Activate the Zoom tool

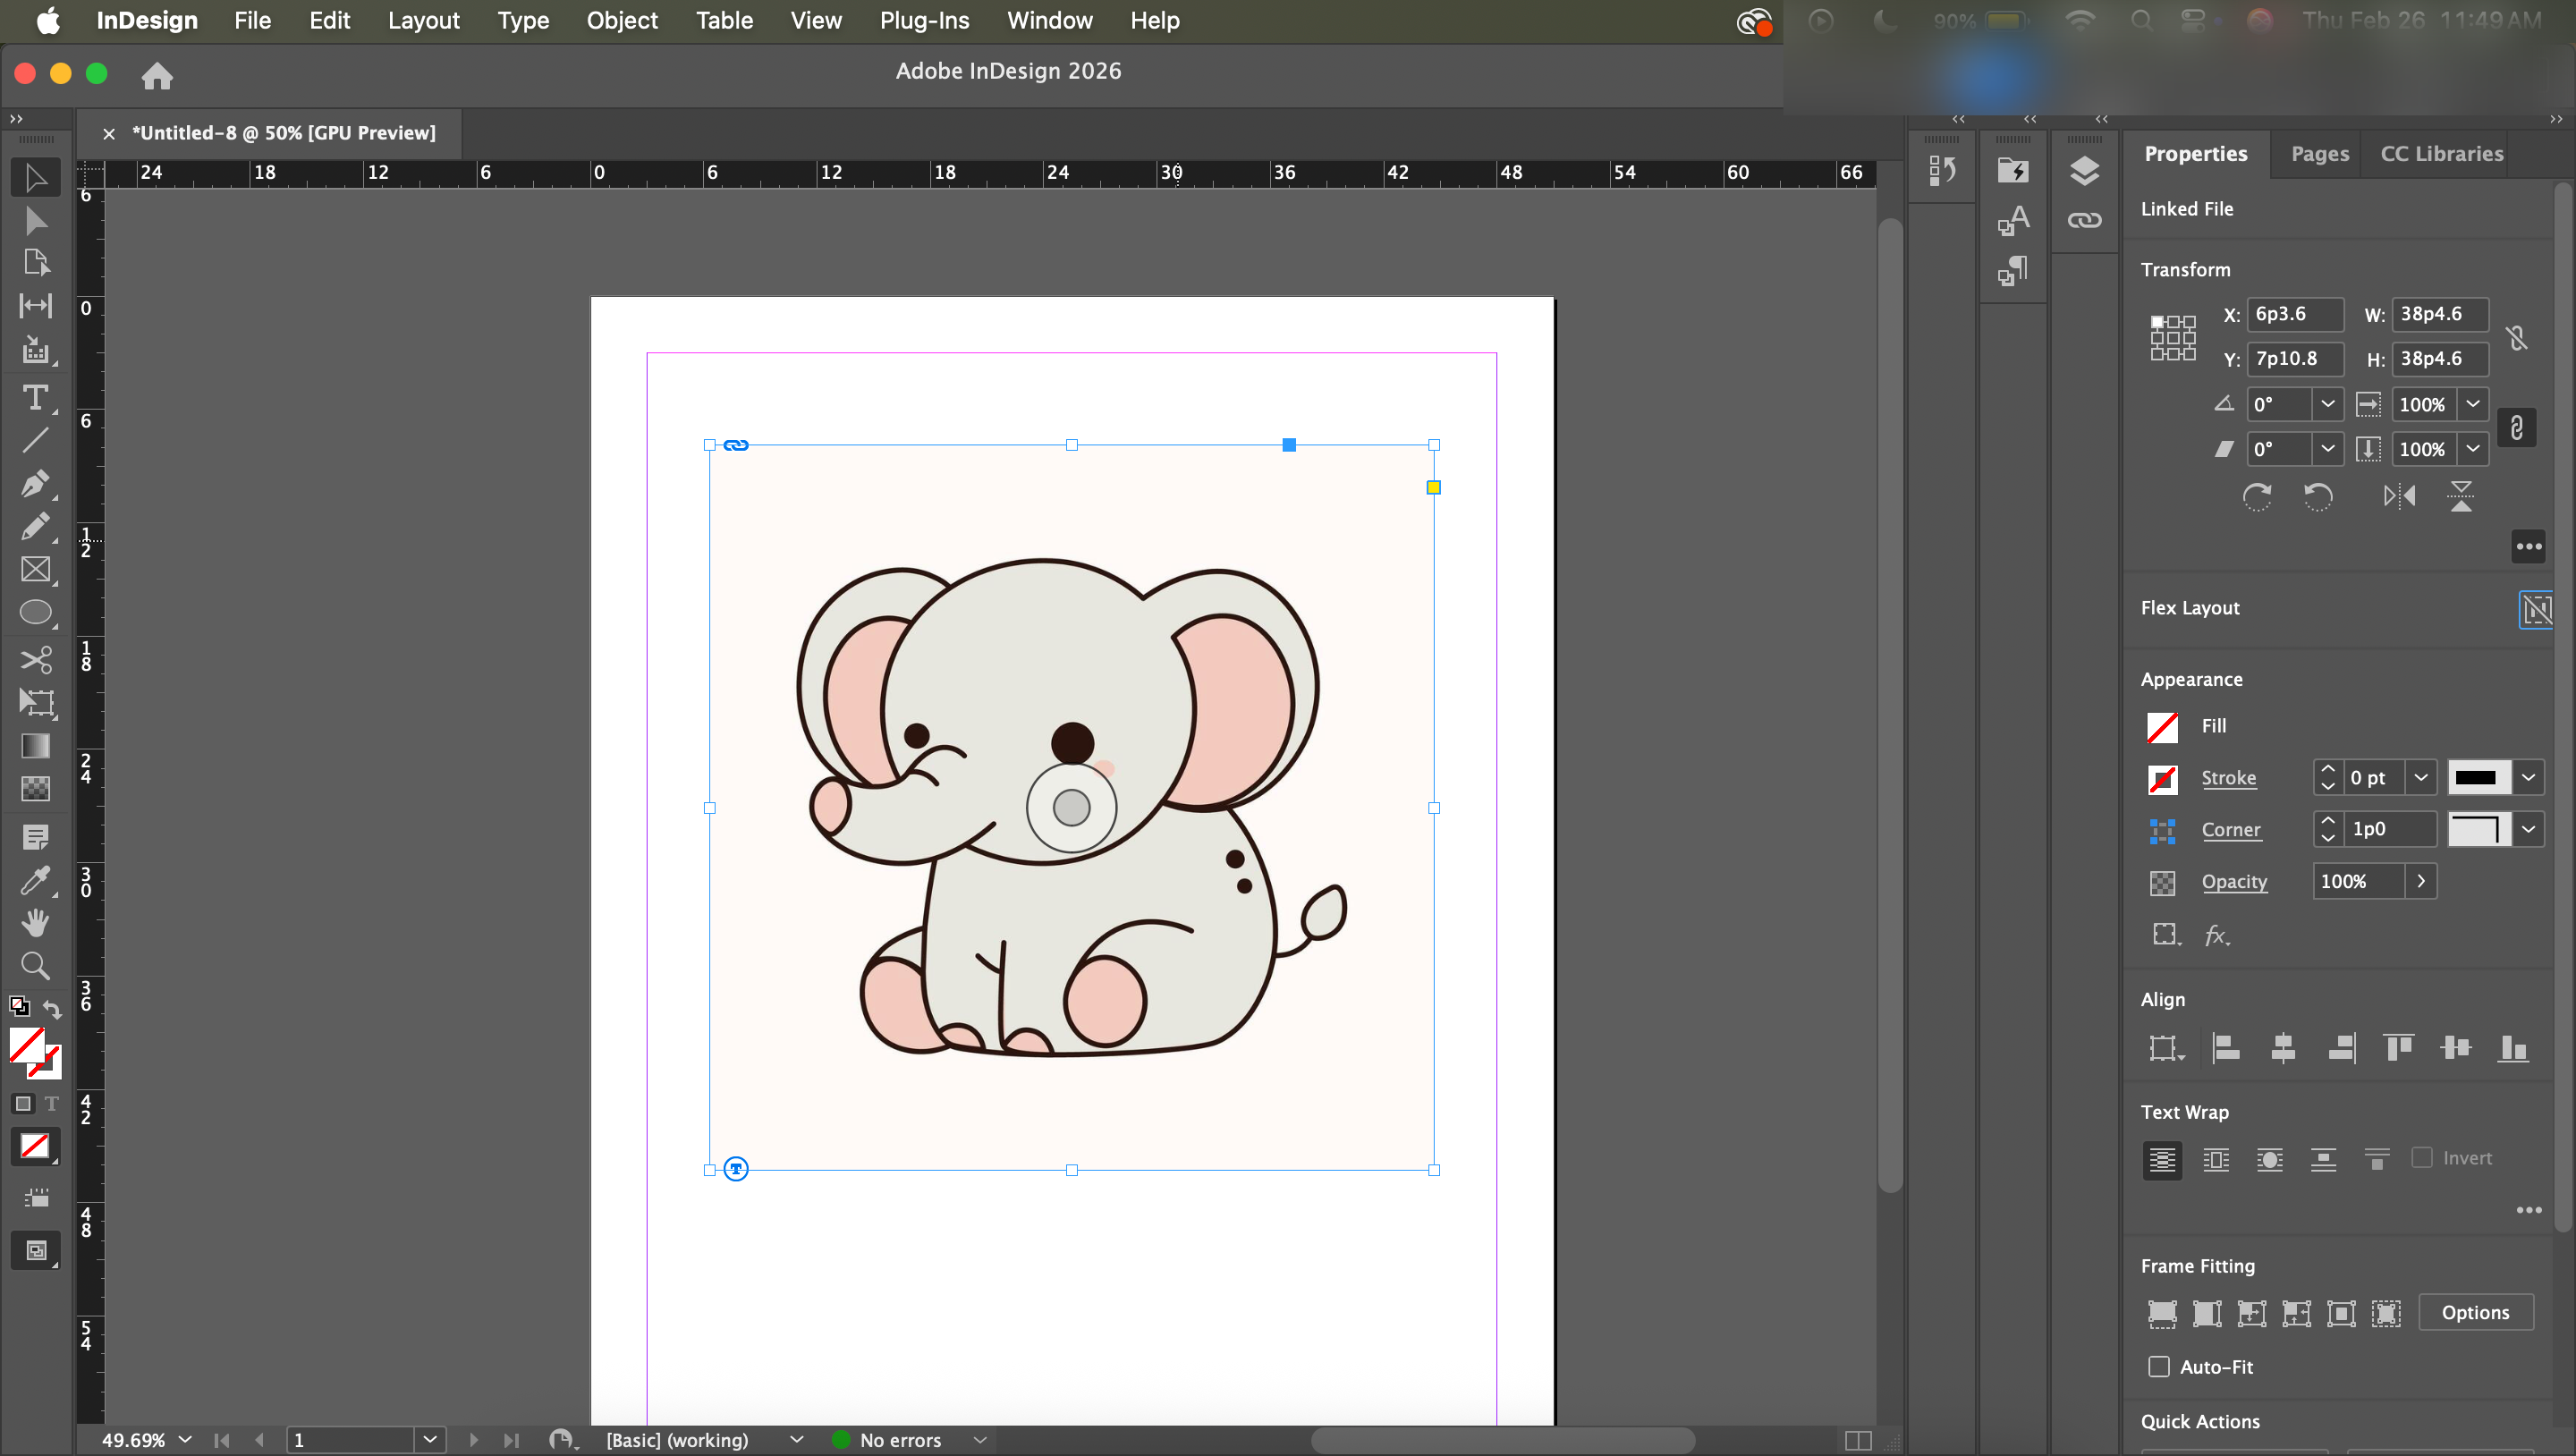pyautogui.click(x=35, y=965)
